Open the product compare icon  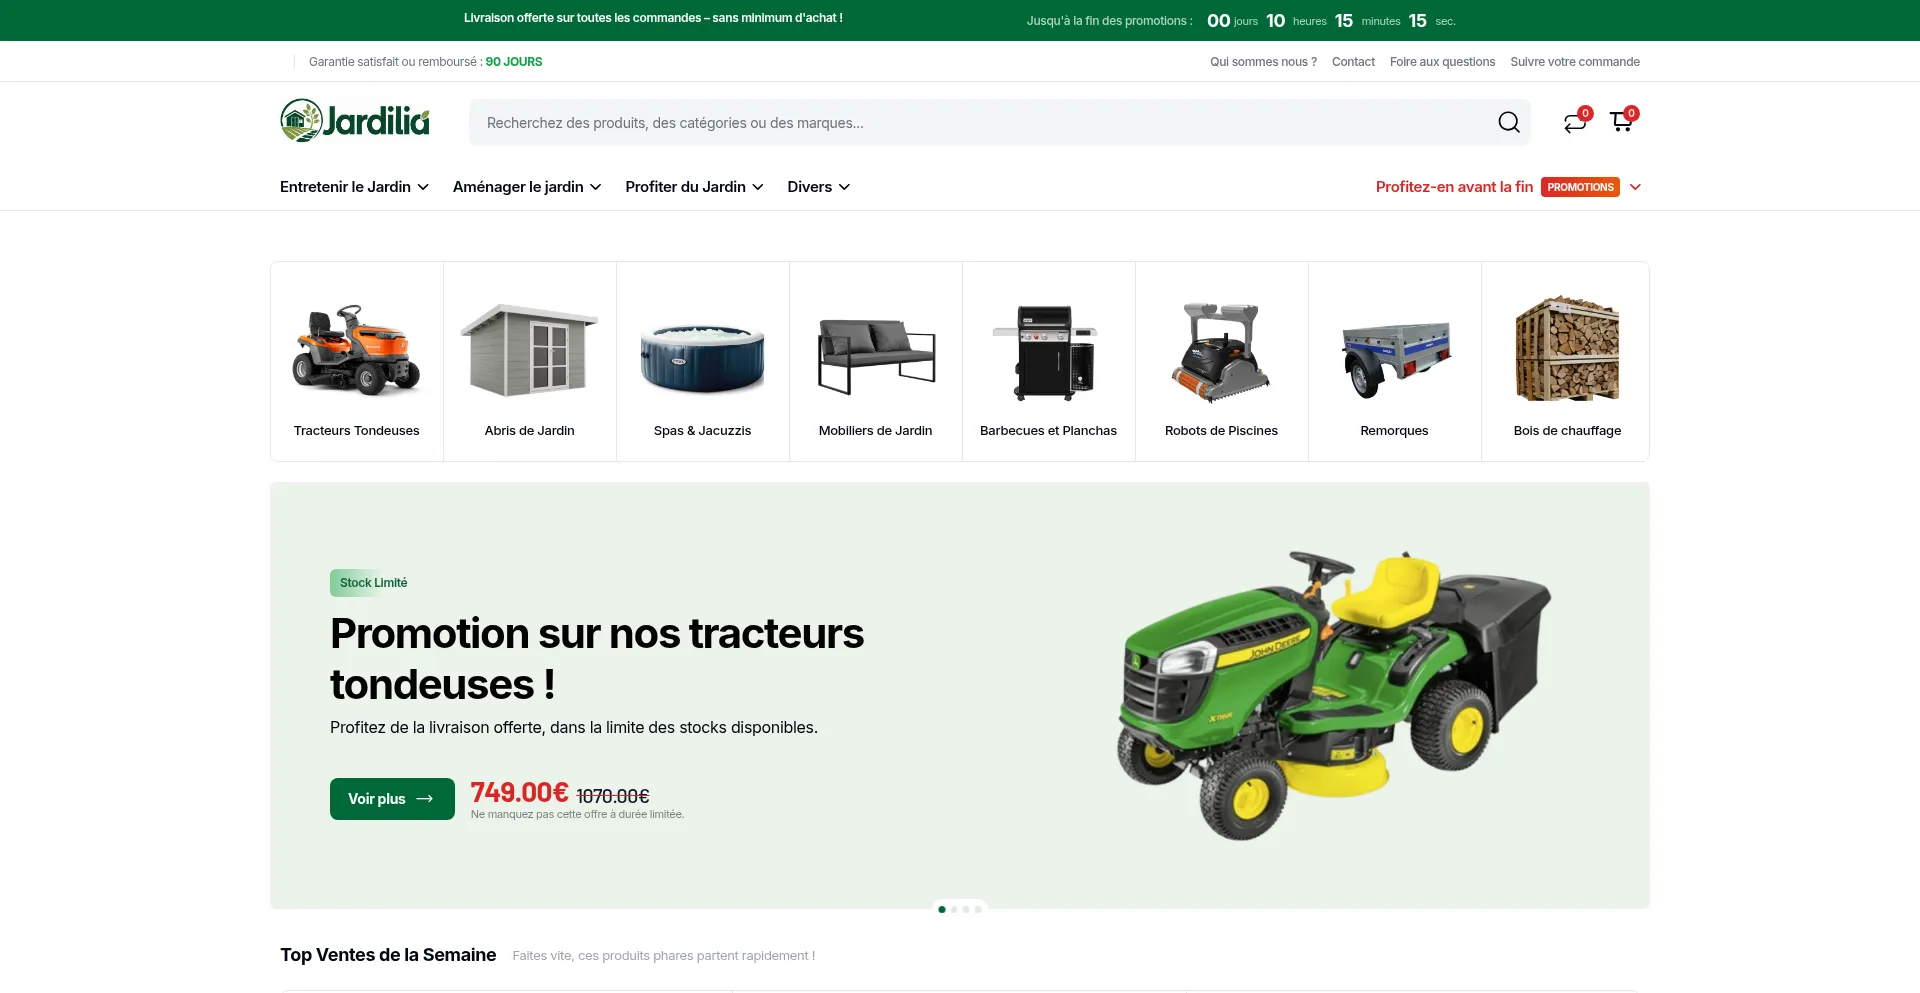(1575, 122)
